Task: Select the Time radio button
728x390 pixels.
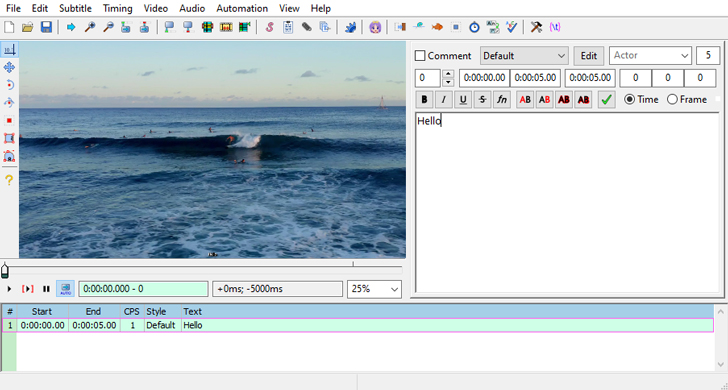Action: (x=630, y=99)
